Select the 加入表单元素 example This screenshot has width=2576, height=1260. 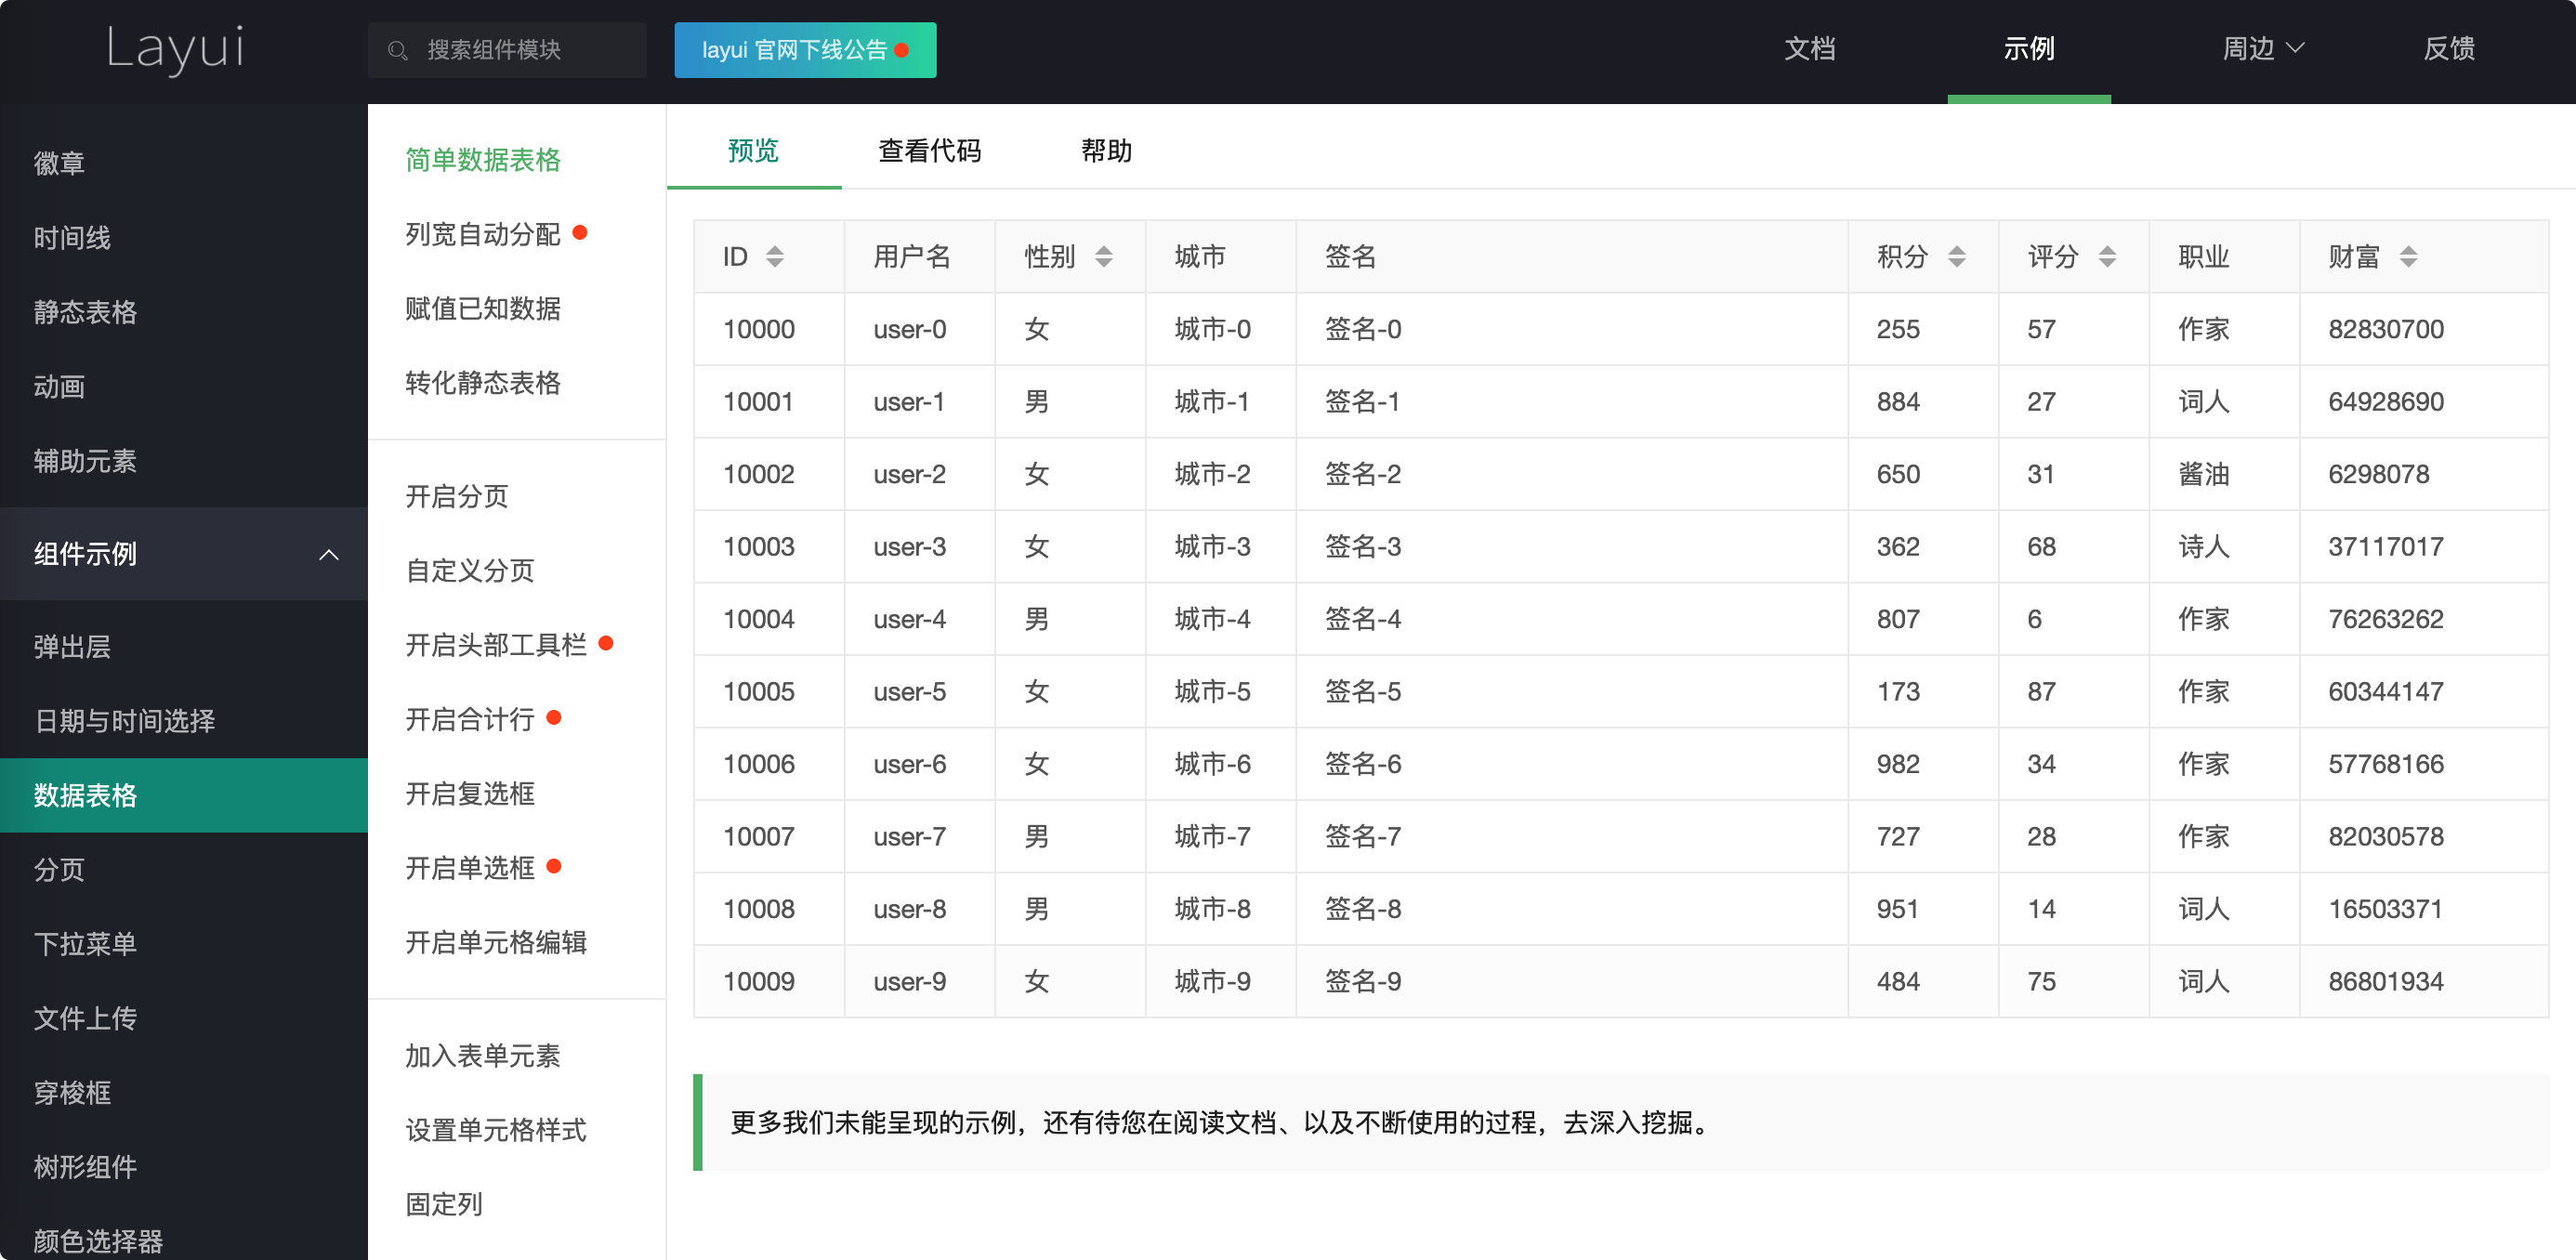tap(483, 1056)
